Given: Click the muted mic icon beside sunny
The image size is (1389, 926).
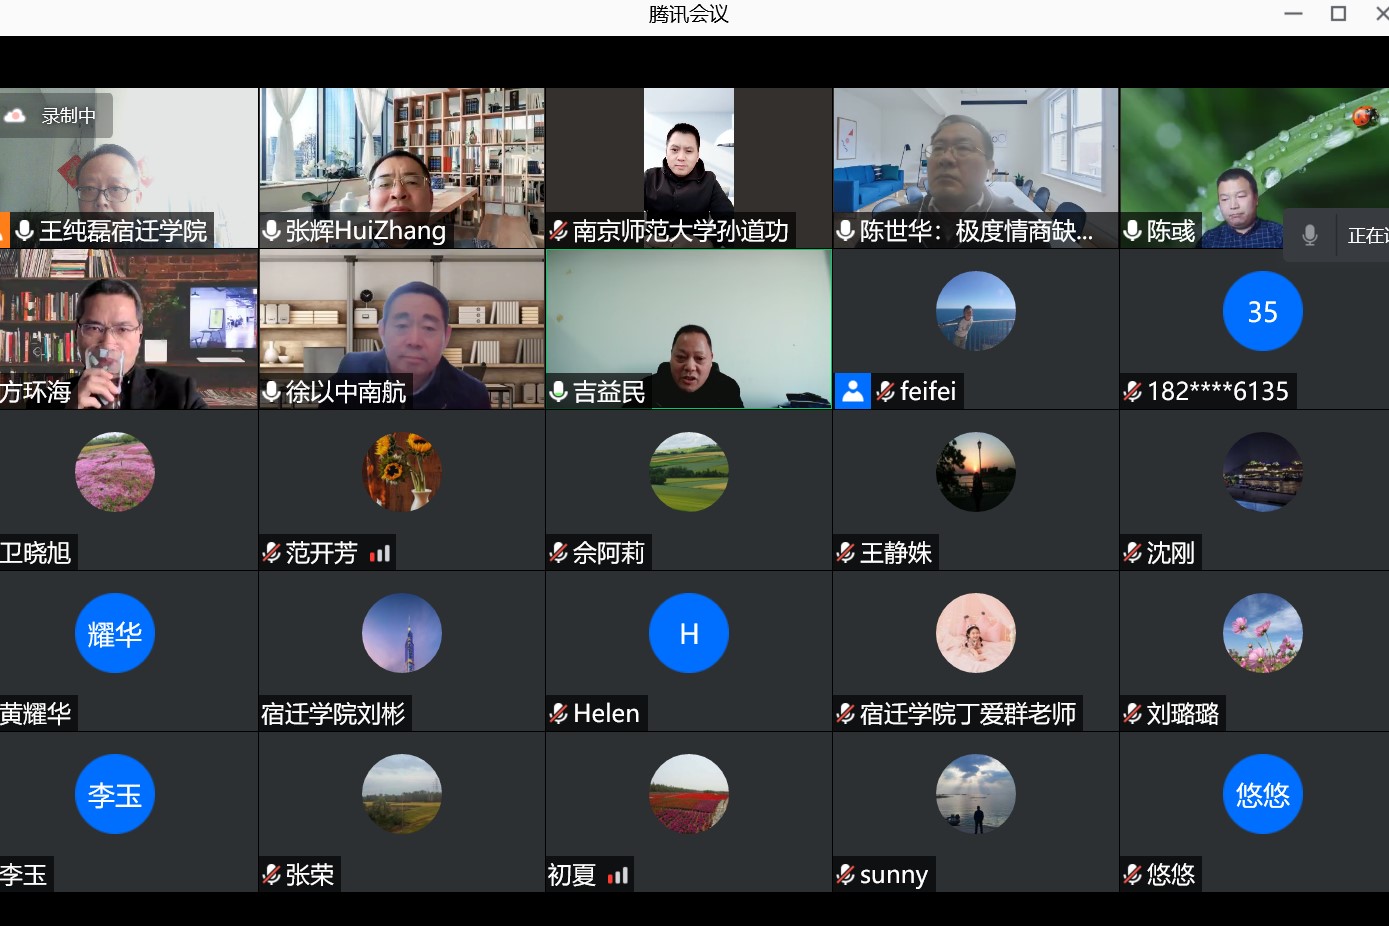Looking at the screenshot, I should click(845, 875).
